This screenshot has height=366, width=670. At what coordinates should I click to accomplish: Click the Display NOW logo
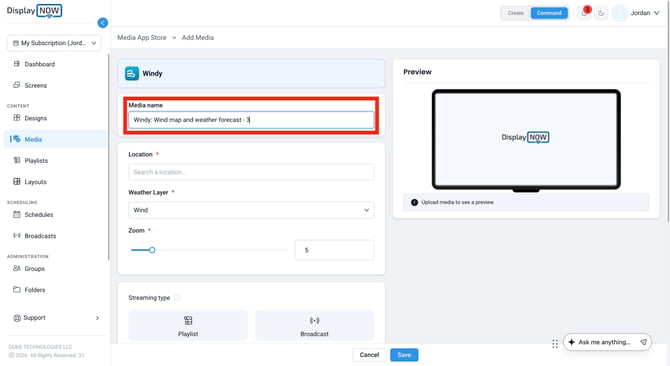coord(34,11)
